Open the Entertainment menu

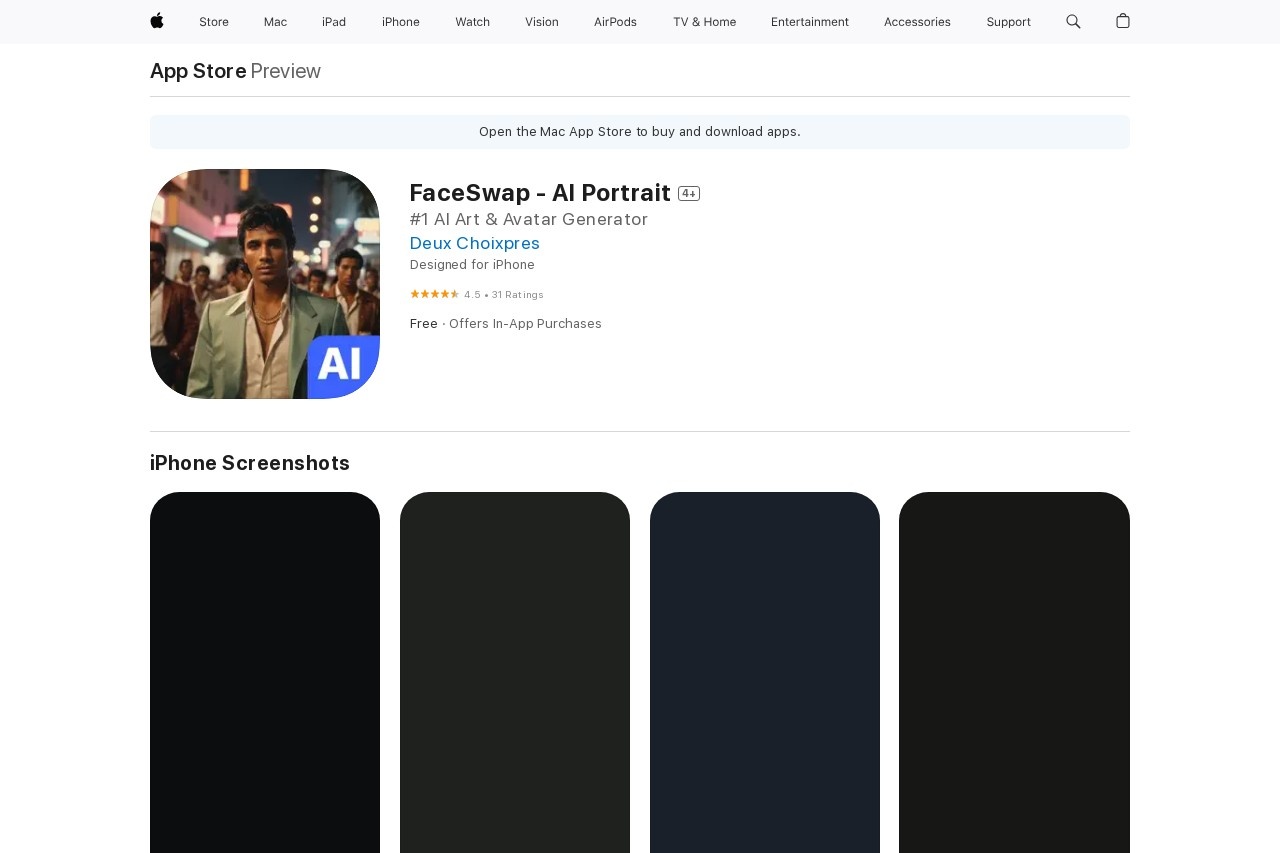pos(810,22)
